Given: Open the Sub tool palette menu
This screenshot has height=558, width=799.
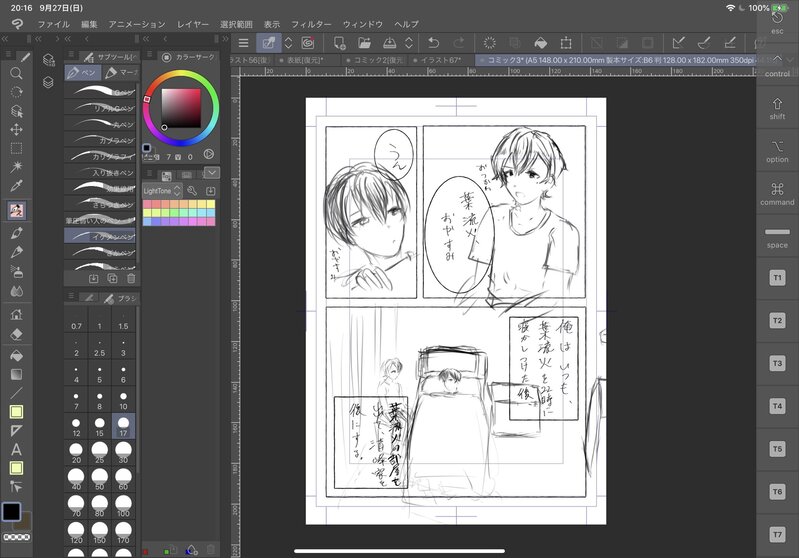Looking at the screenshot, I should (x=71, y=55).
